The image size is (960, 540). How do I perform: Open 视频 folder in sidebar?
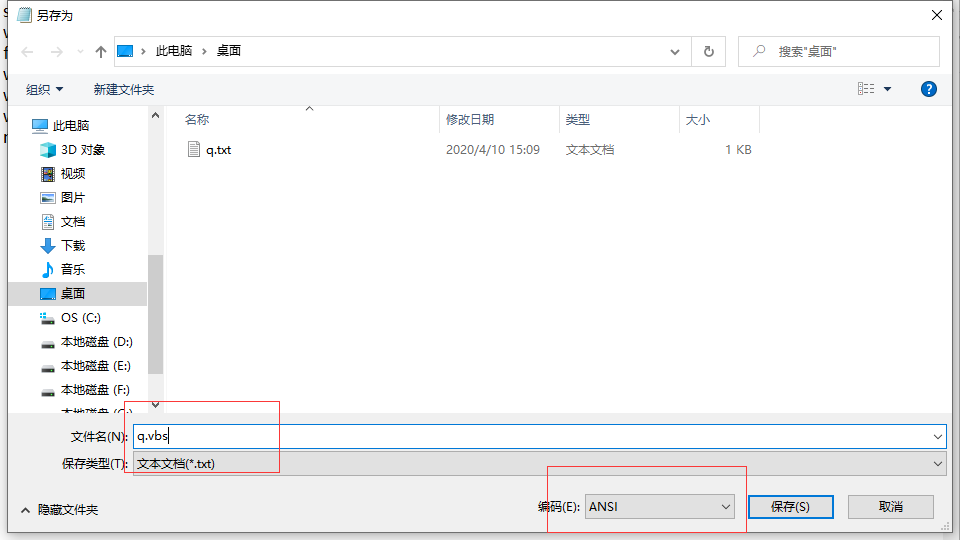tap(62, 174)
